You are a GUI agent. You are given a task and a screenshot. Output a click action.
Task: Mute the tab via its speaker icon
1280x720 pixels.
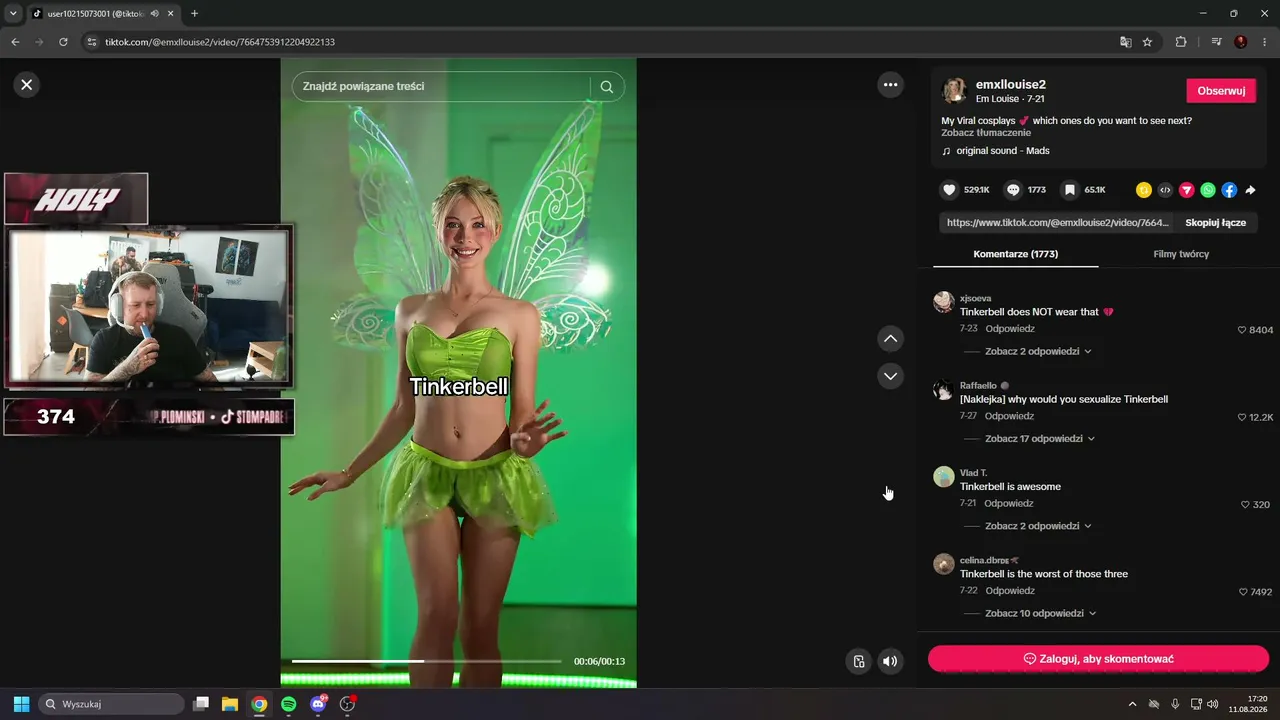[x=155, y=14]
